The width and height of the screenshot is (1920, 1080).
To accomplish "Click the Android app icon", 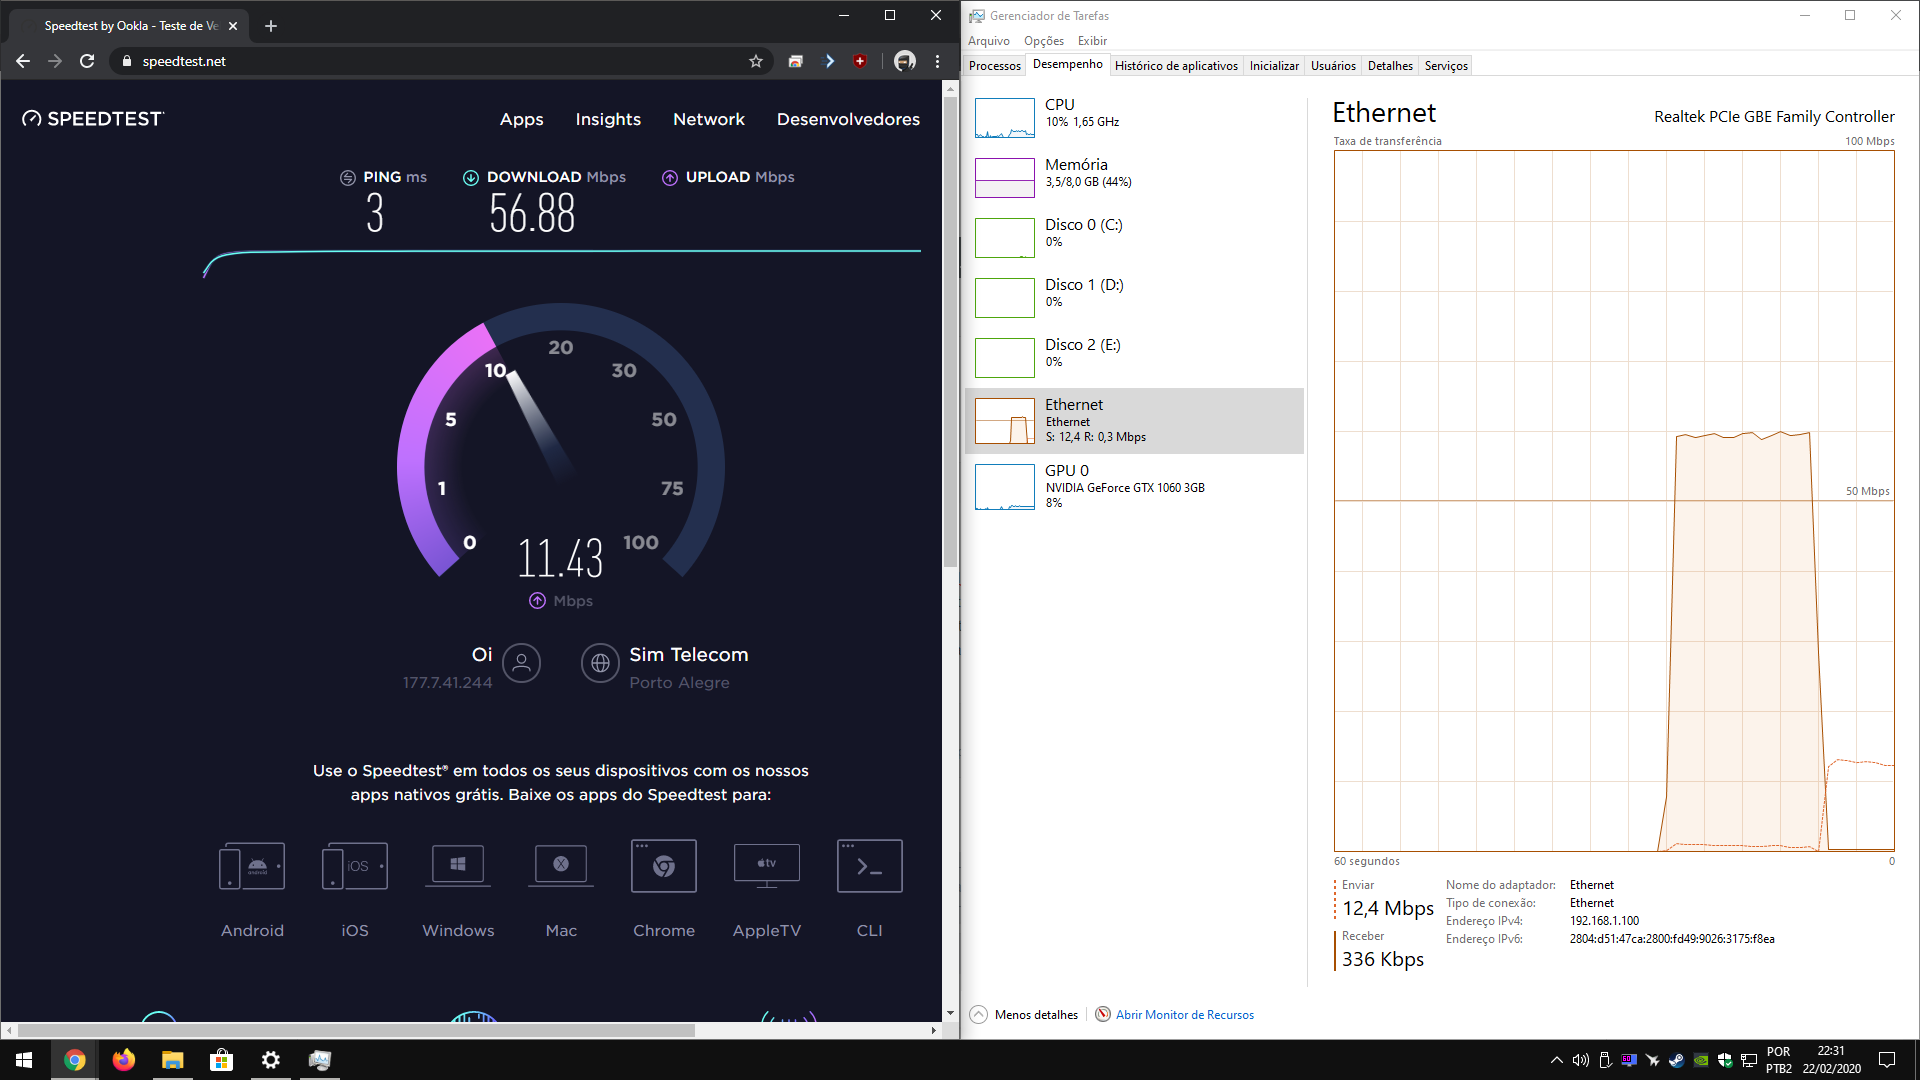I will click(x=252, y=866).
